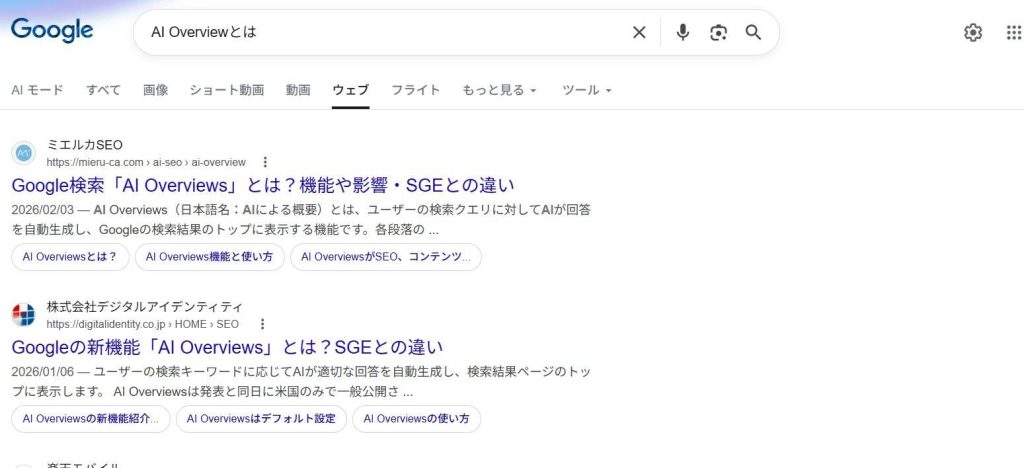
Task: Expand the ツール dropdown
Action: (586, 90)
